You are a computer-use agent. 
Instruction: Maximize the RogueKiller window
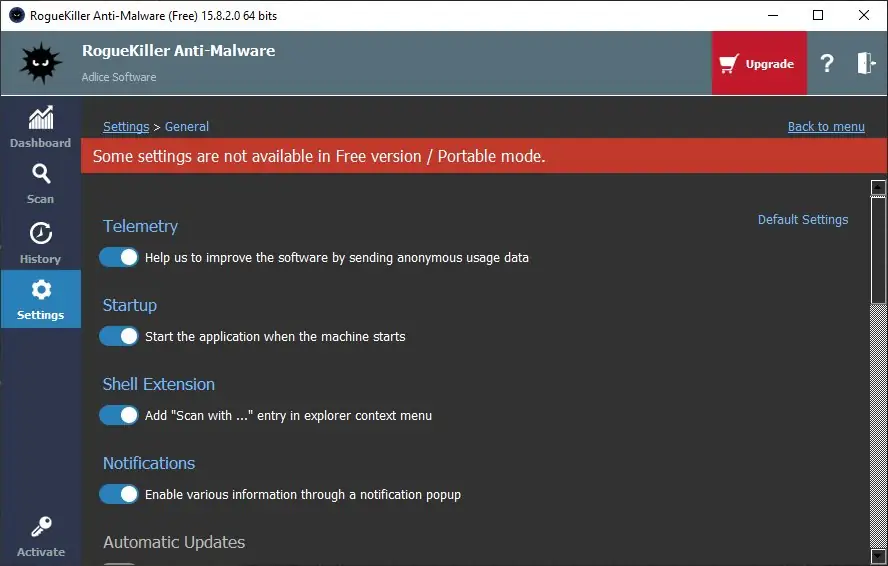click(x=818, y=15)
